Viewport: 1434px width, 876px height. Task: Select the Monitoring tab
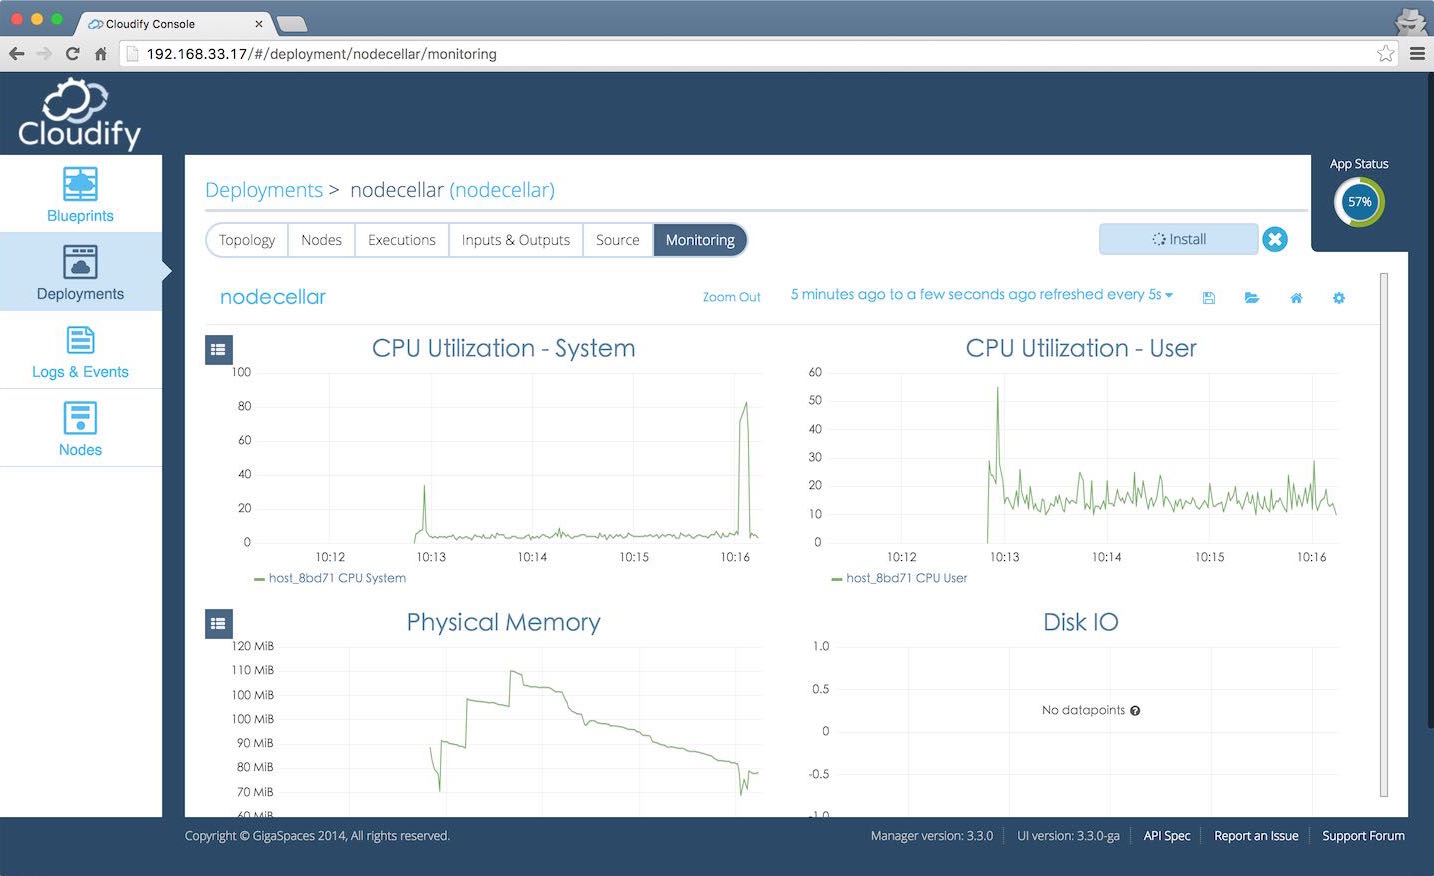(x=700, y=240)
